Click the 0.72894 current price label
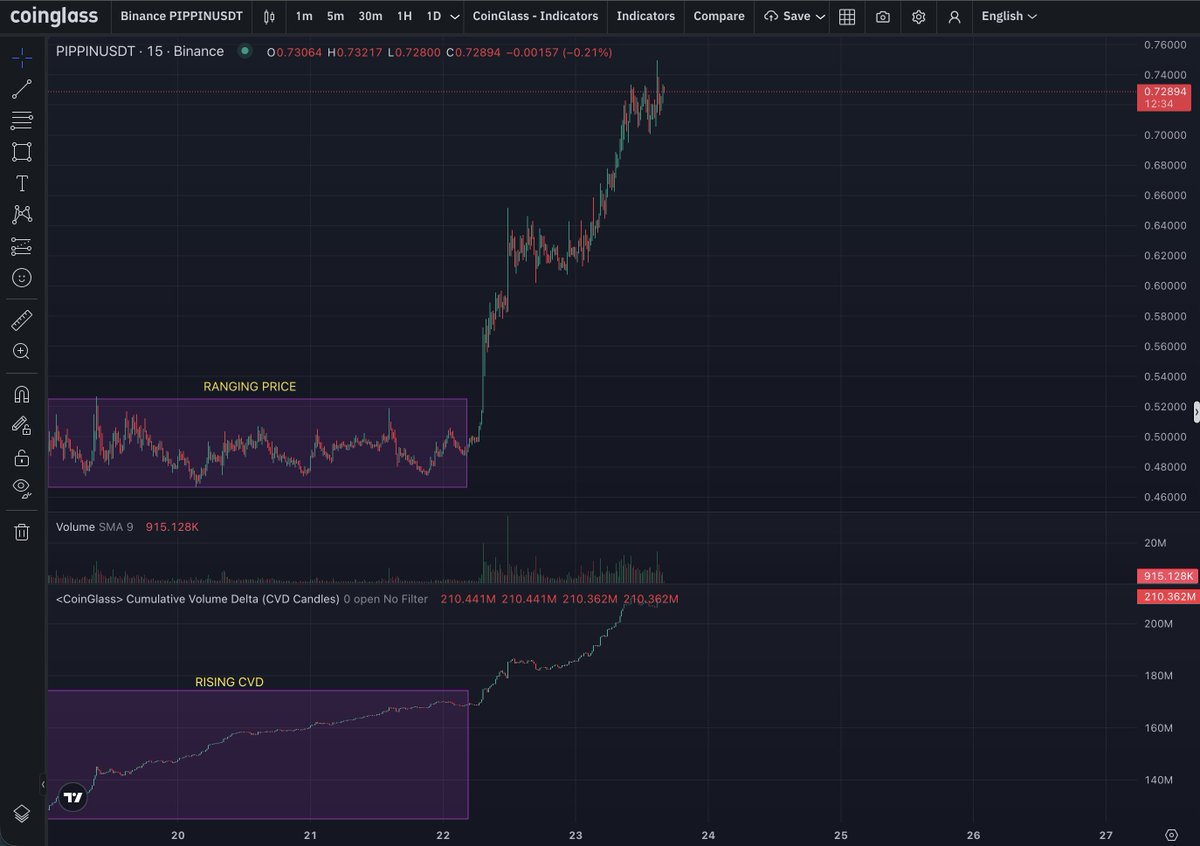Image resolution: width=1200 pixels, height=846 pixels. 1165,96
